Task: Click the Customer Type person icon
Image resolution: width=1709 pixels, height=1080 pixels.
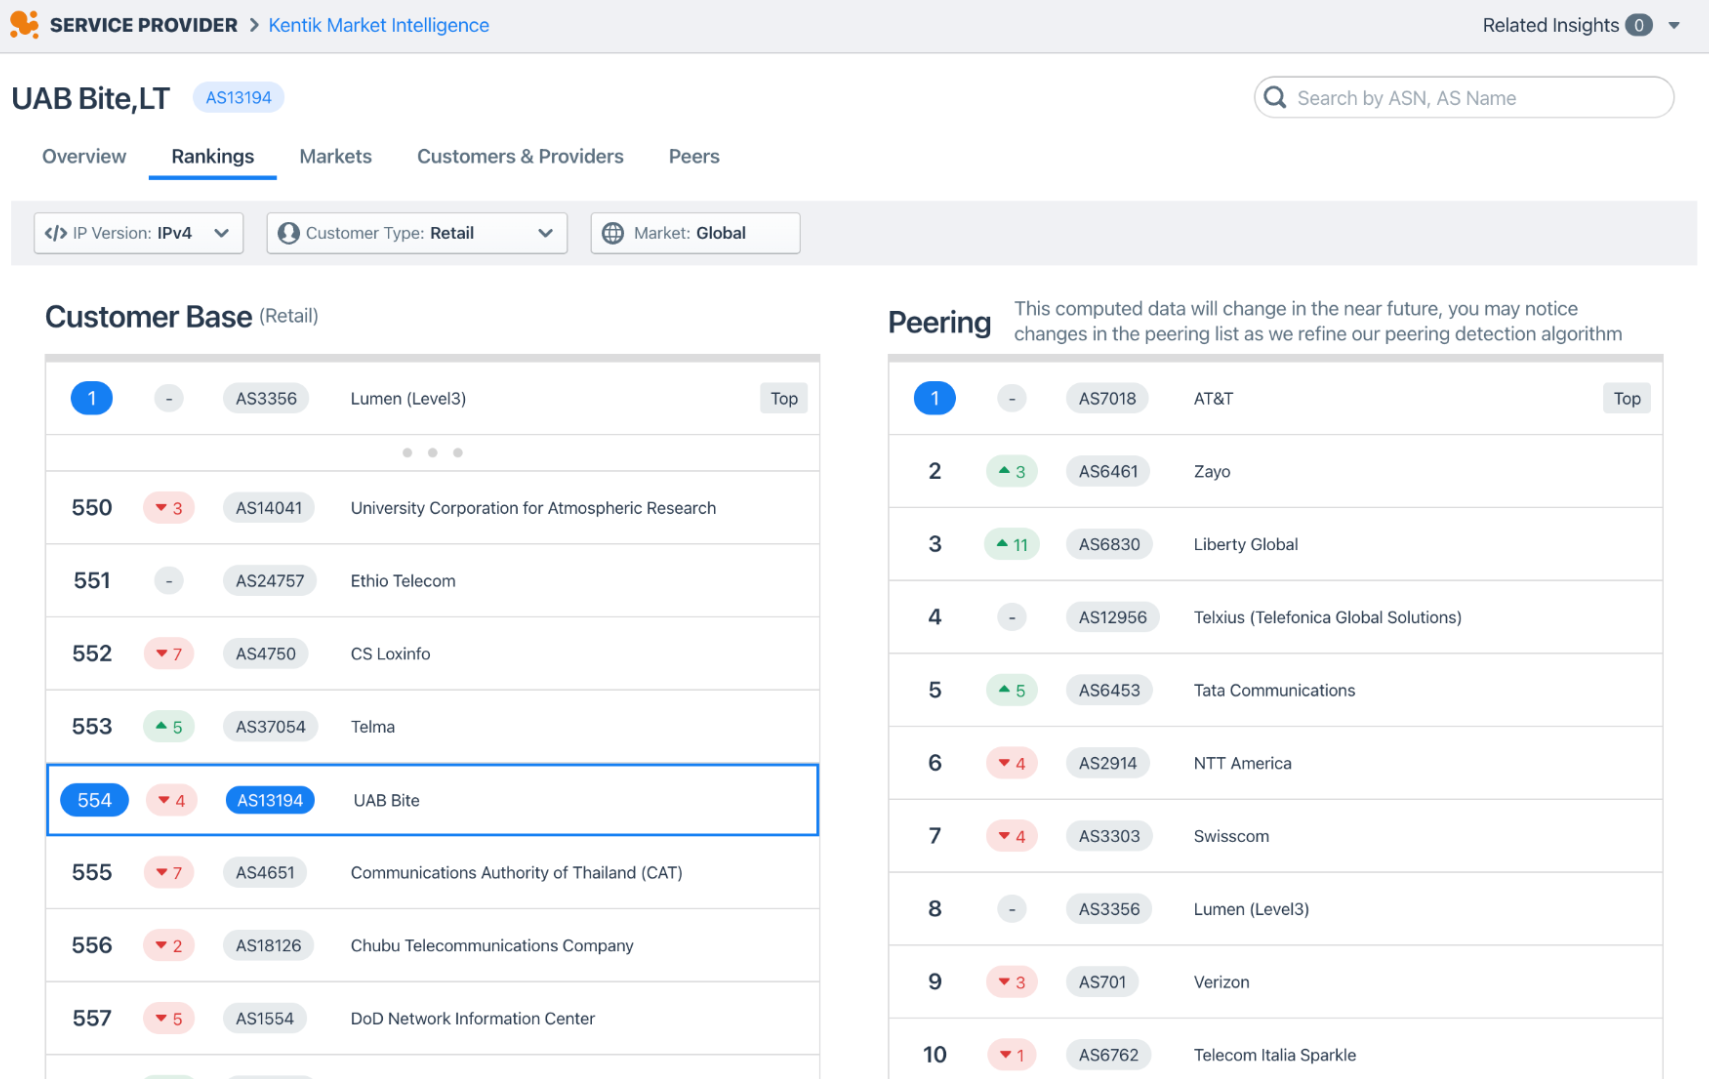Action: [289, 233]
